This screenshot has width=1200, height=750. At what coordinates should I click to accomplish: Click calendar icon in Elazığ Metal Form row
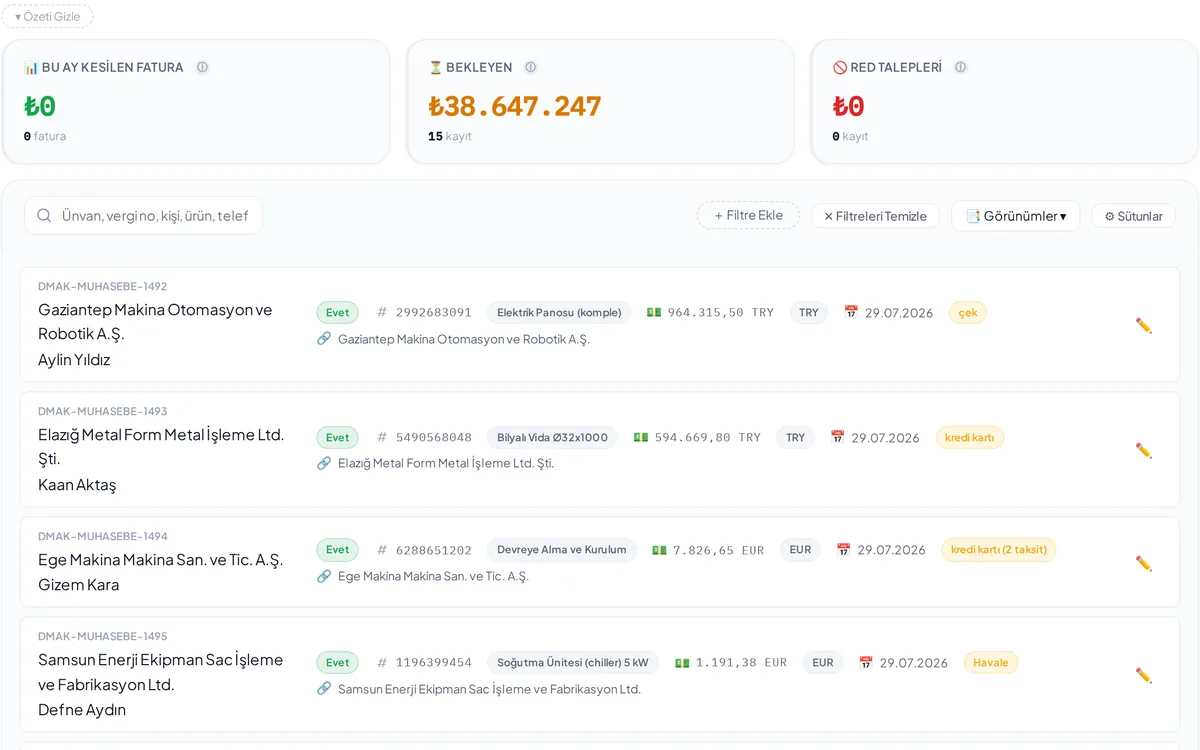(838, 437)
